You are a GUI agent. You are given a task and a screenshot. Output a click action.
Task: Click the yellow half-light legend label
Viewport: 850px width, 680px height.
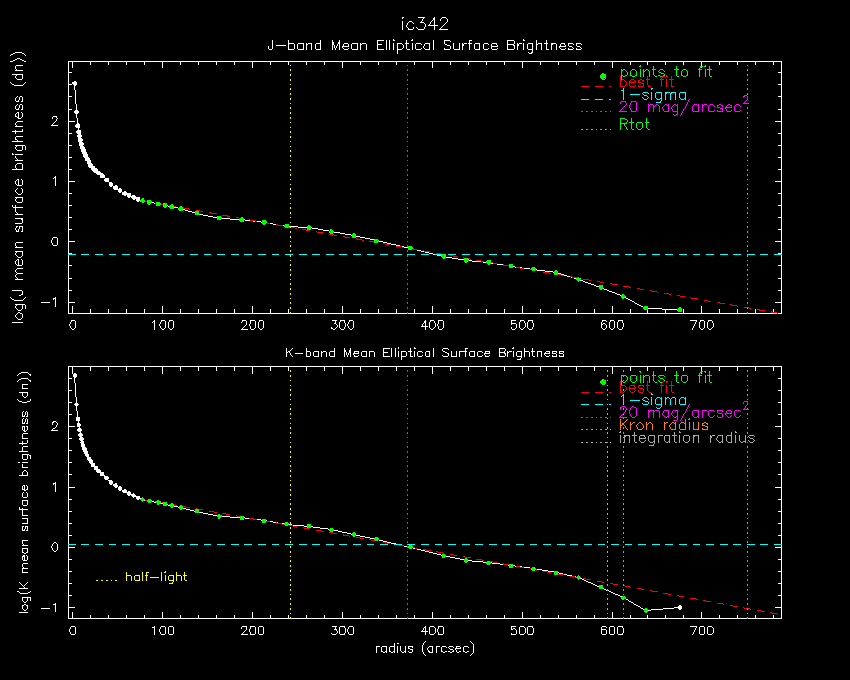coord(155,577)
